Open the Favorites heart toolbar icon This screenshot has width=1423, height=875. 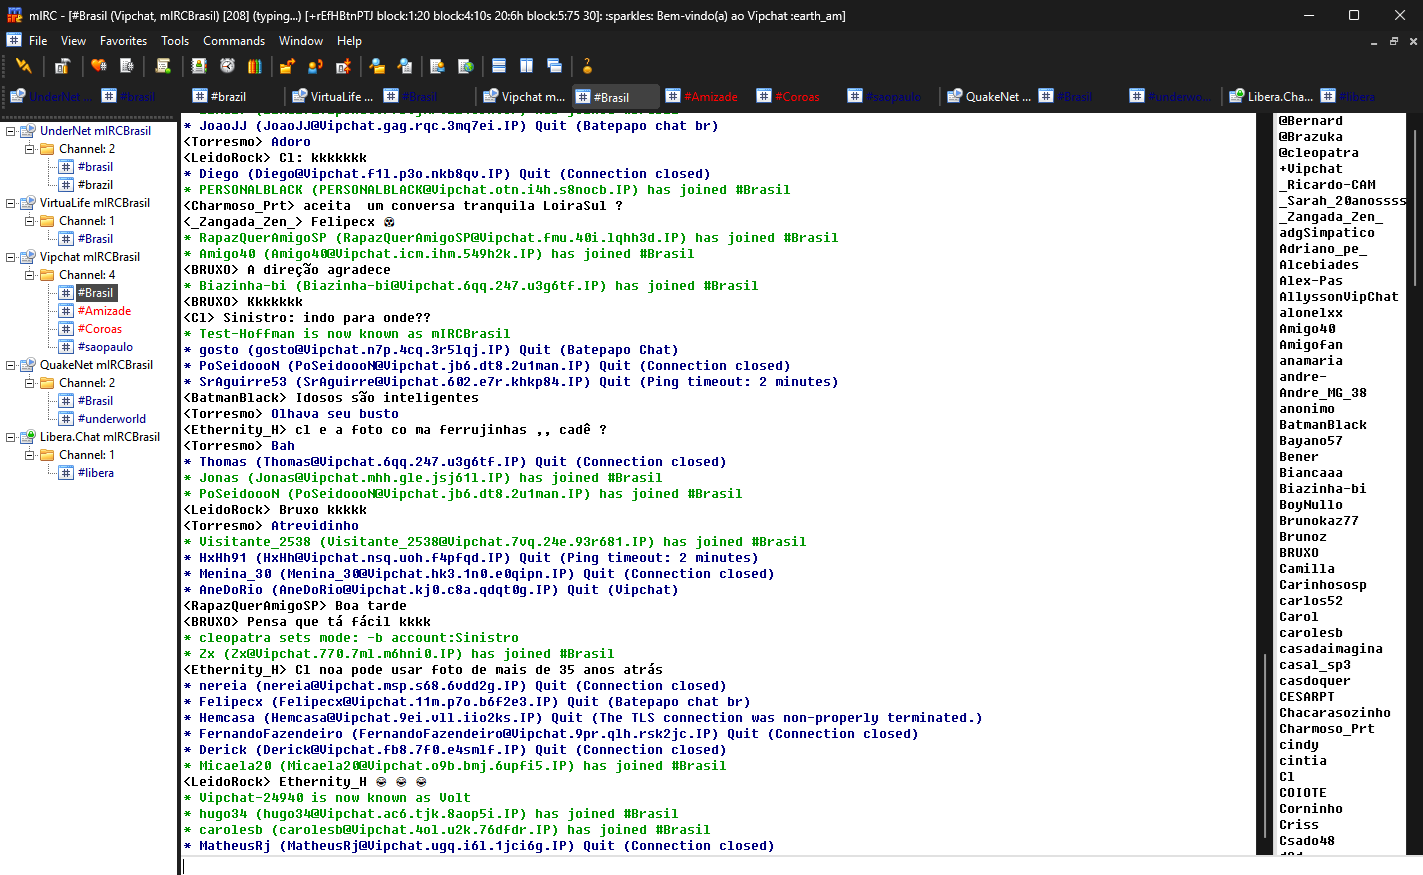tap(98, 66)
